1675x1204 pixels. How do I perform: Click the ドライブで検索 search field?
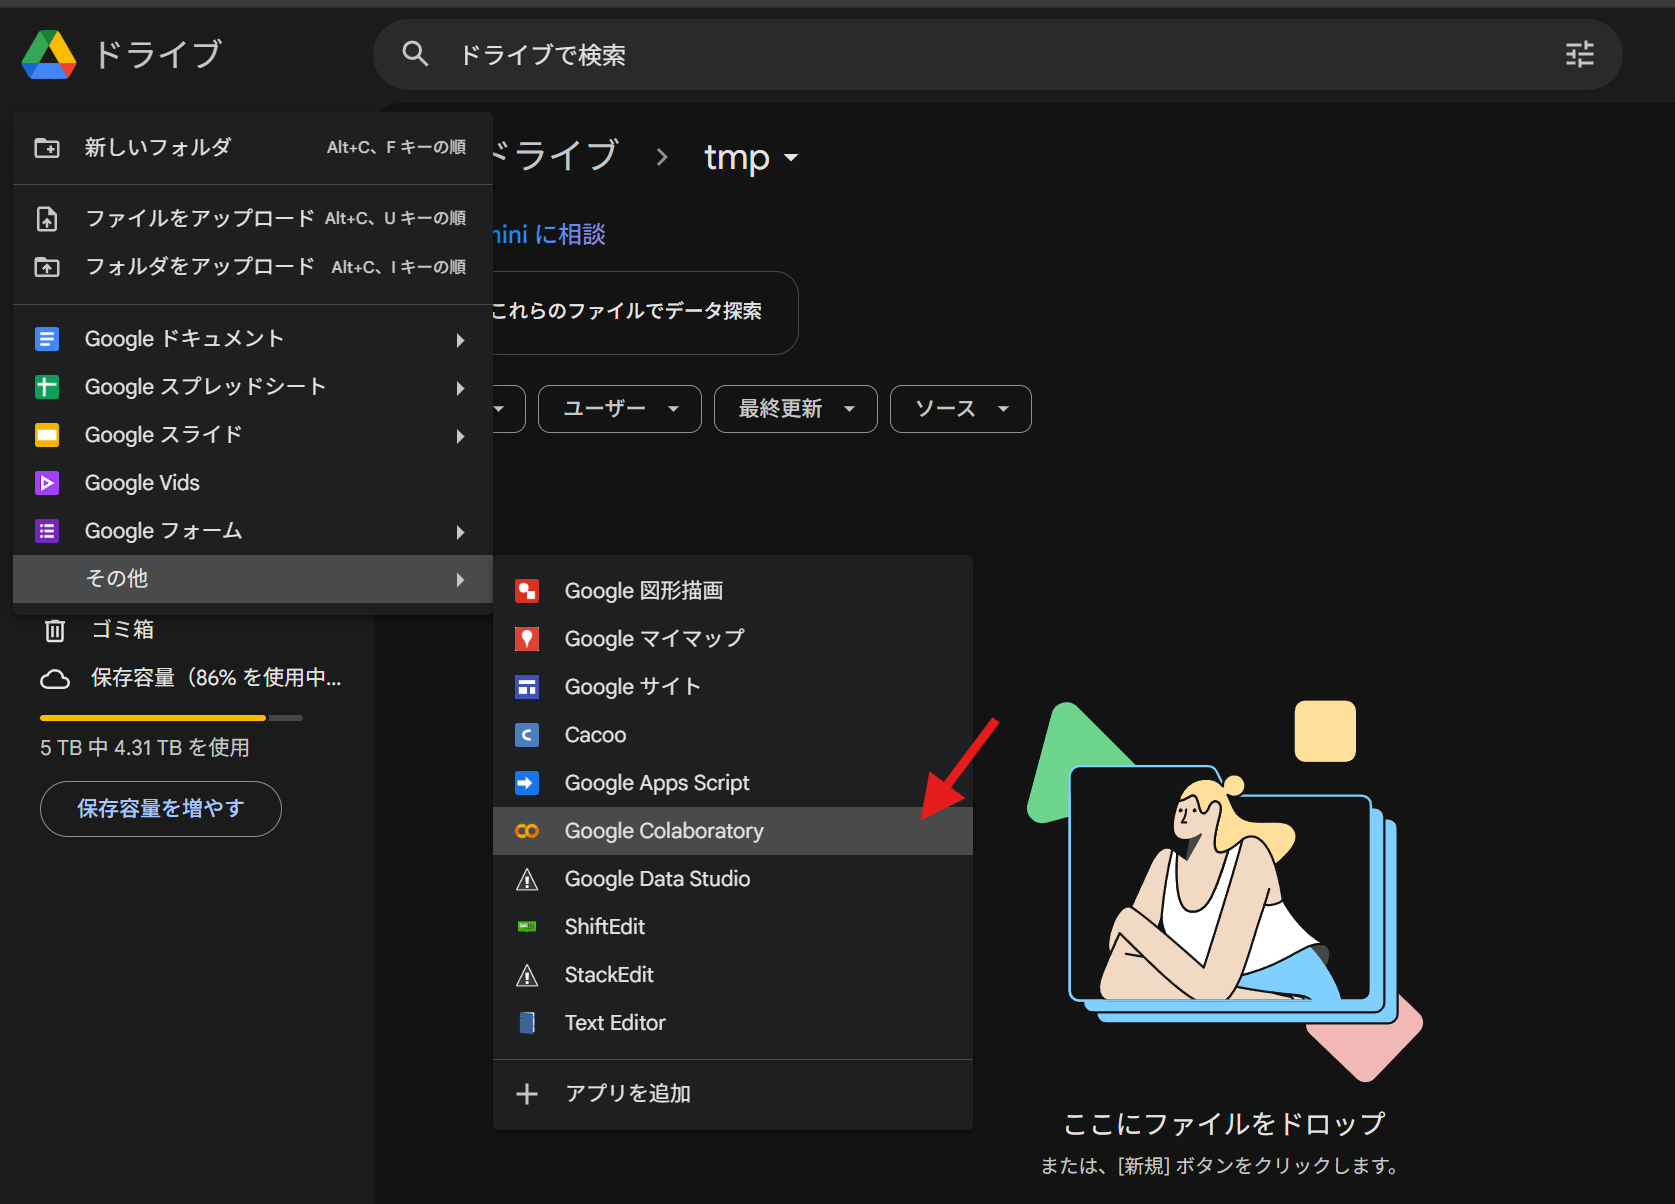[x=900, y=55]
